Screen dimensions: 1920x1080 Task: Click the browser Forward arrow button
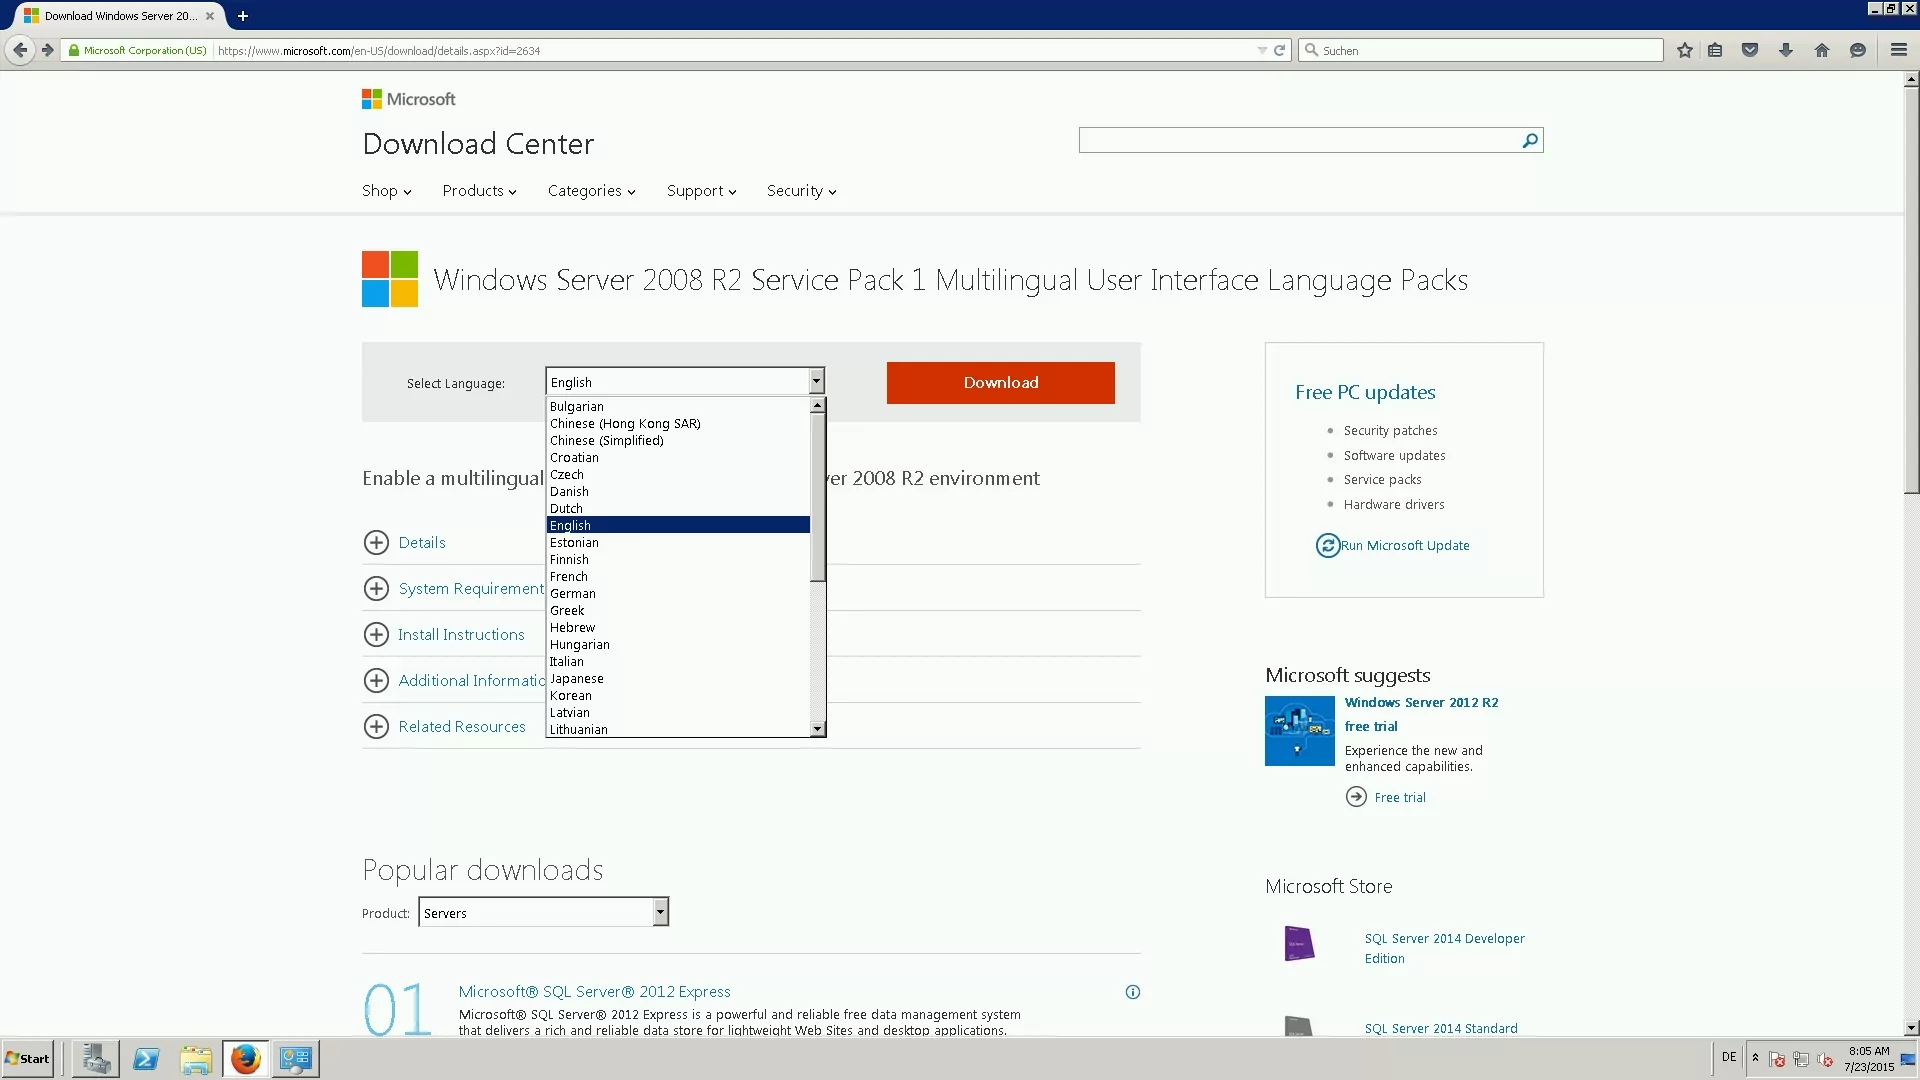47,50
